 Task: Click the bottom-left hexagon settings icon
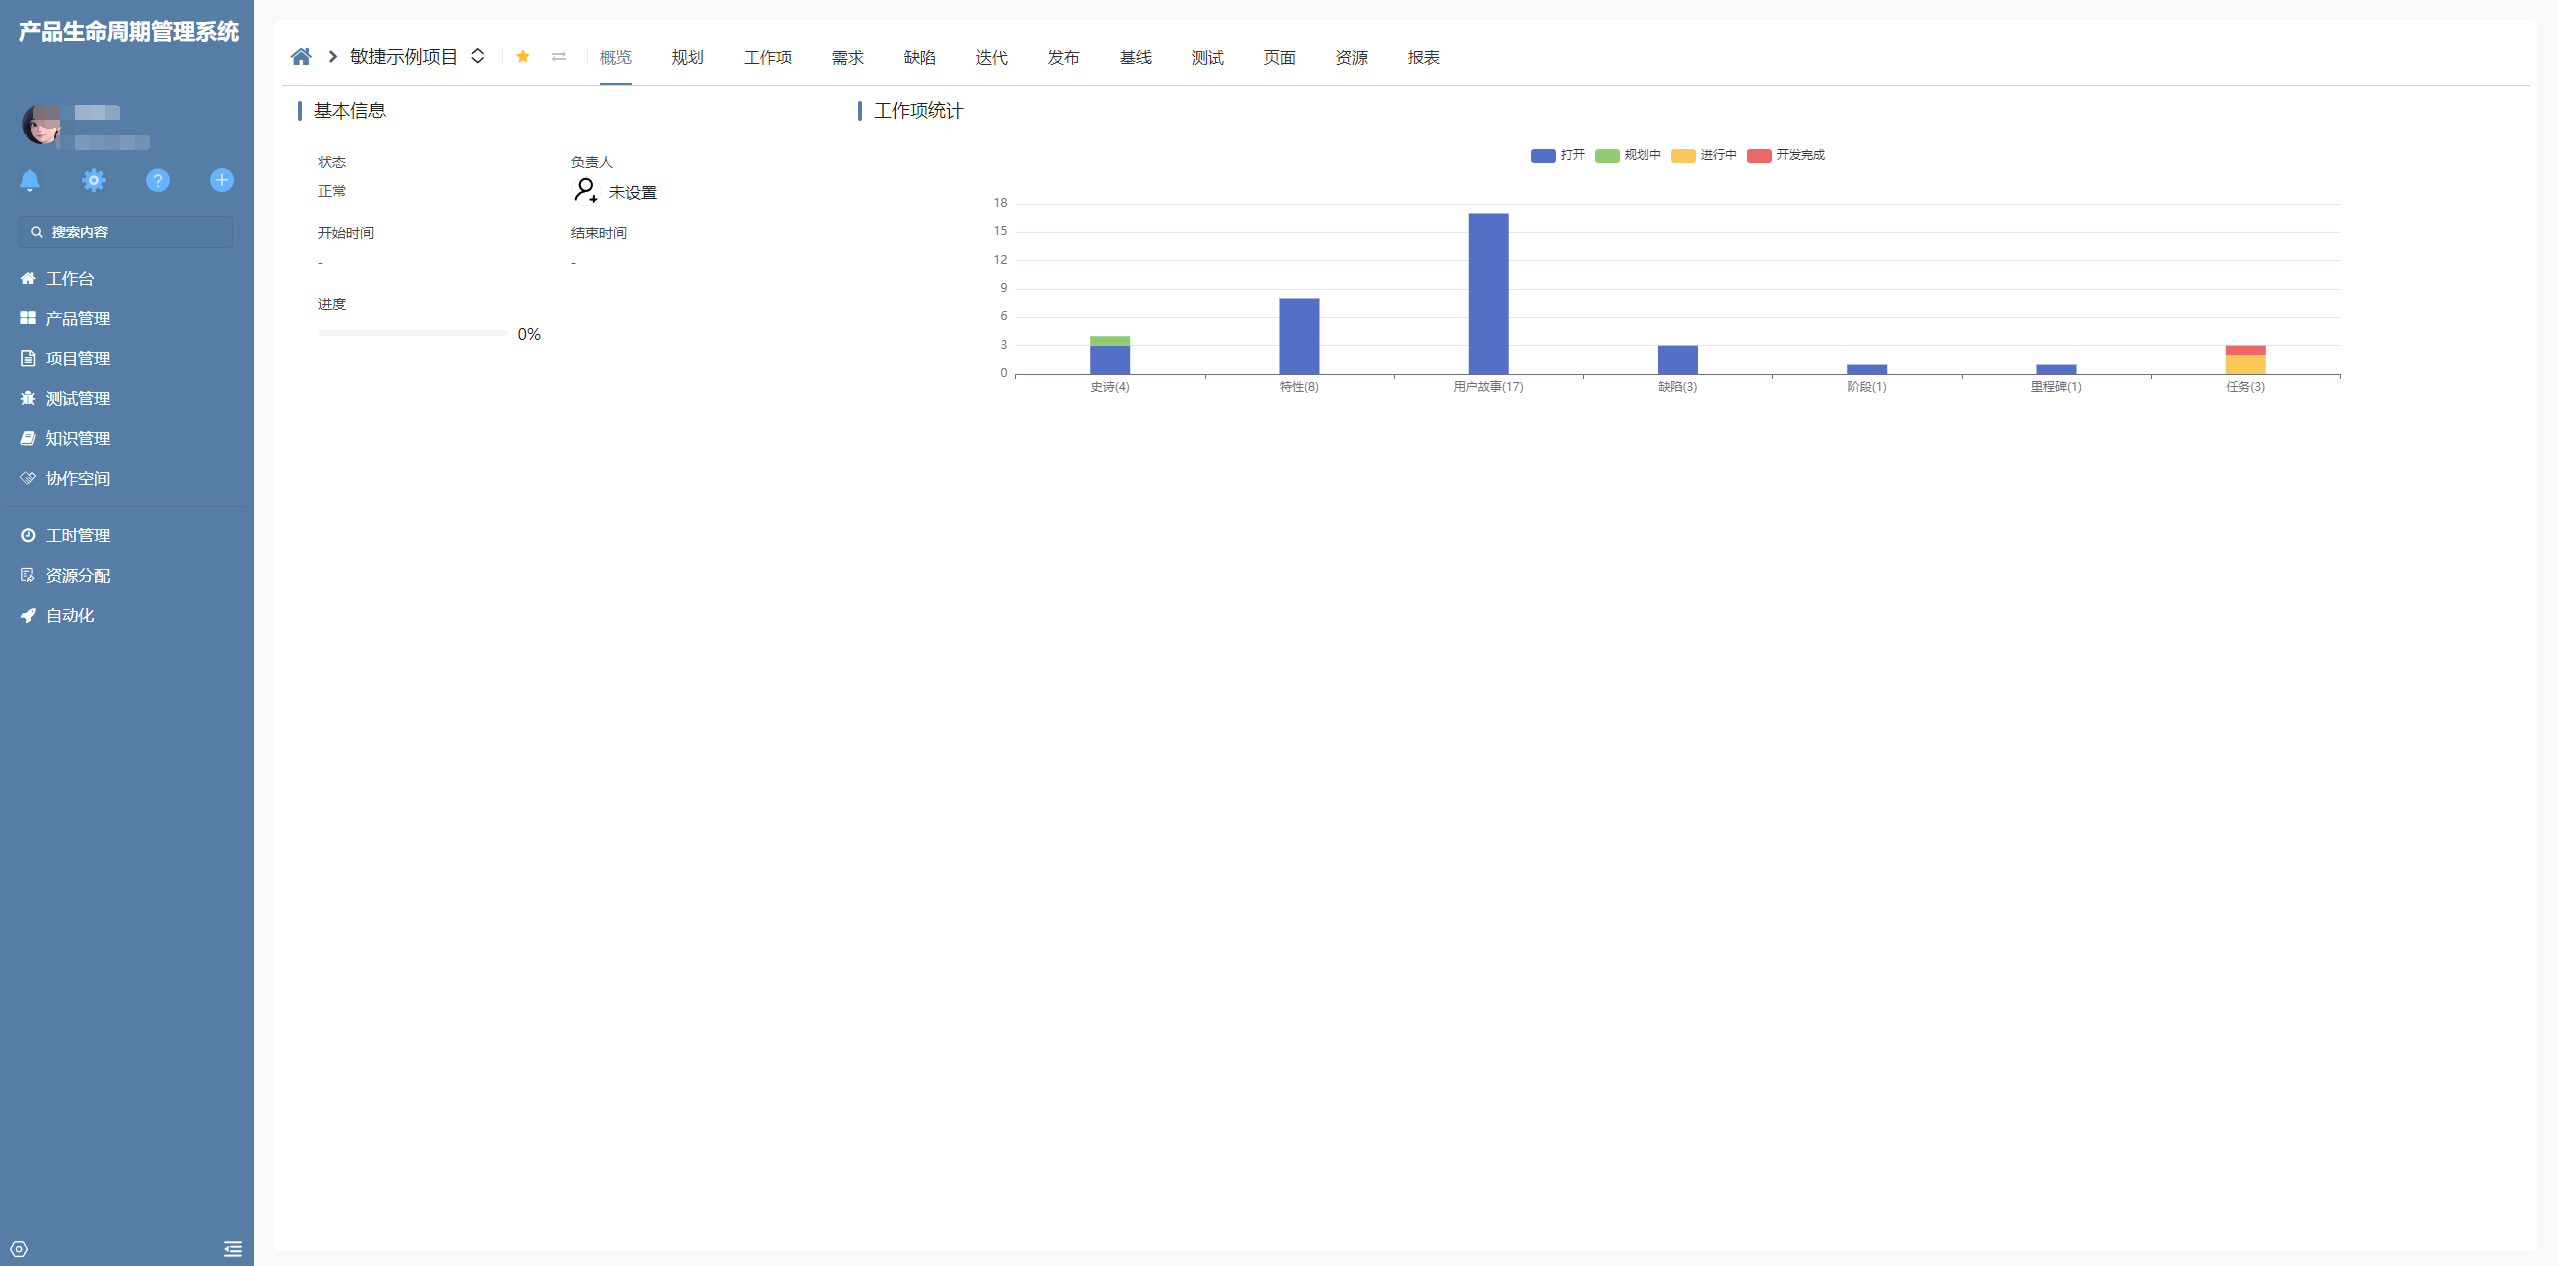pos(19,1249)
